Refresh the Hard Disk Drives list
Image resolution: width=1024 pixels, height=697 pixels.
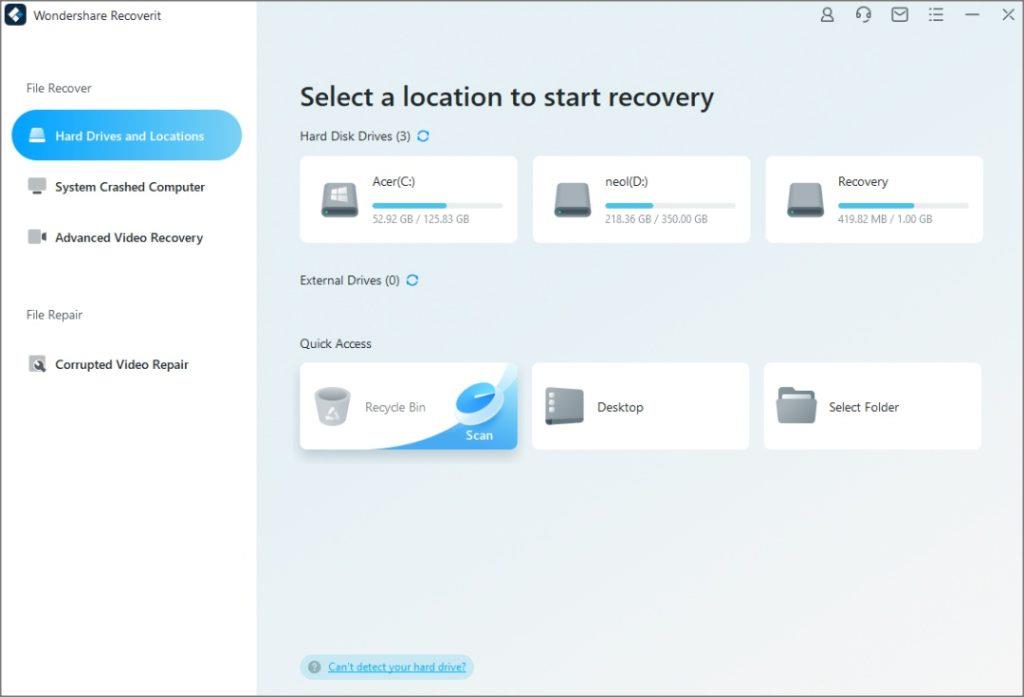click(423, 136)
